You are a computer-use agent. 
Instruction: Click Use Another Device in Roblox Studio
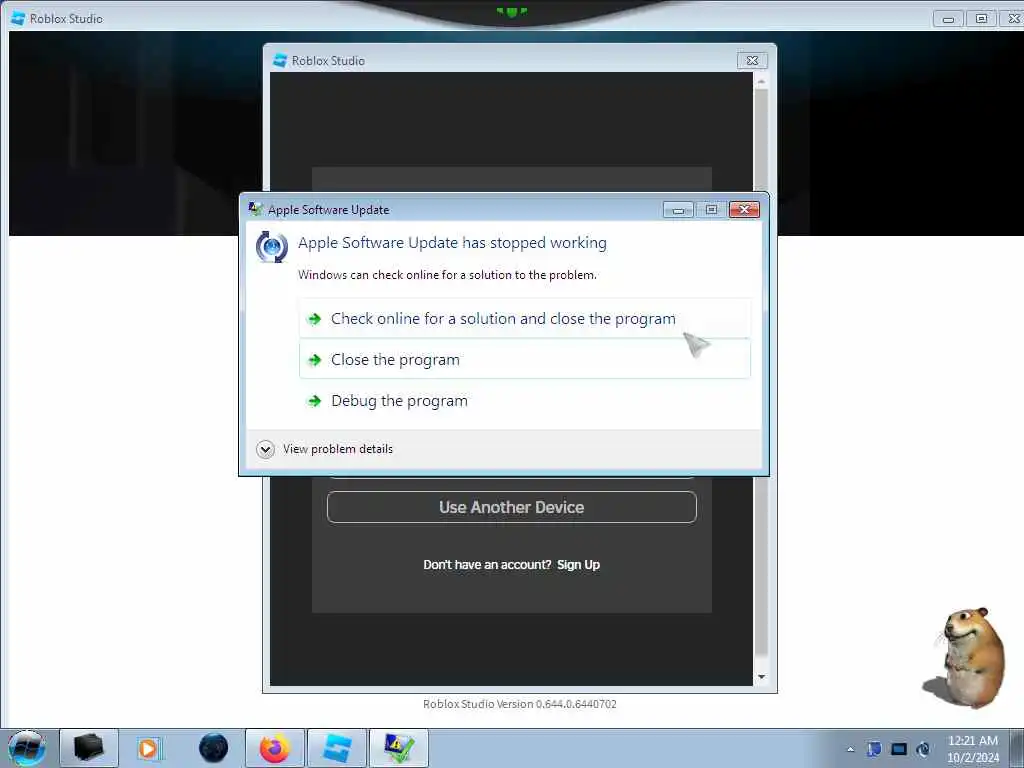click(x=511, y=507)
